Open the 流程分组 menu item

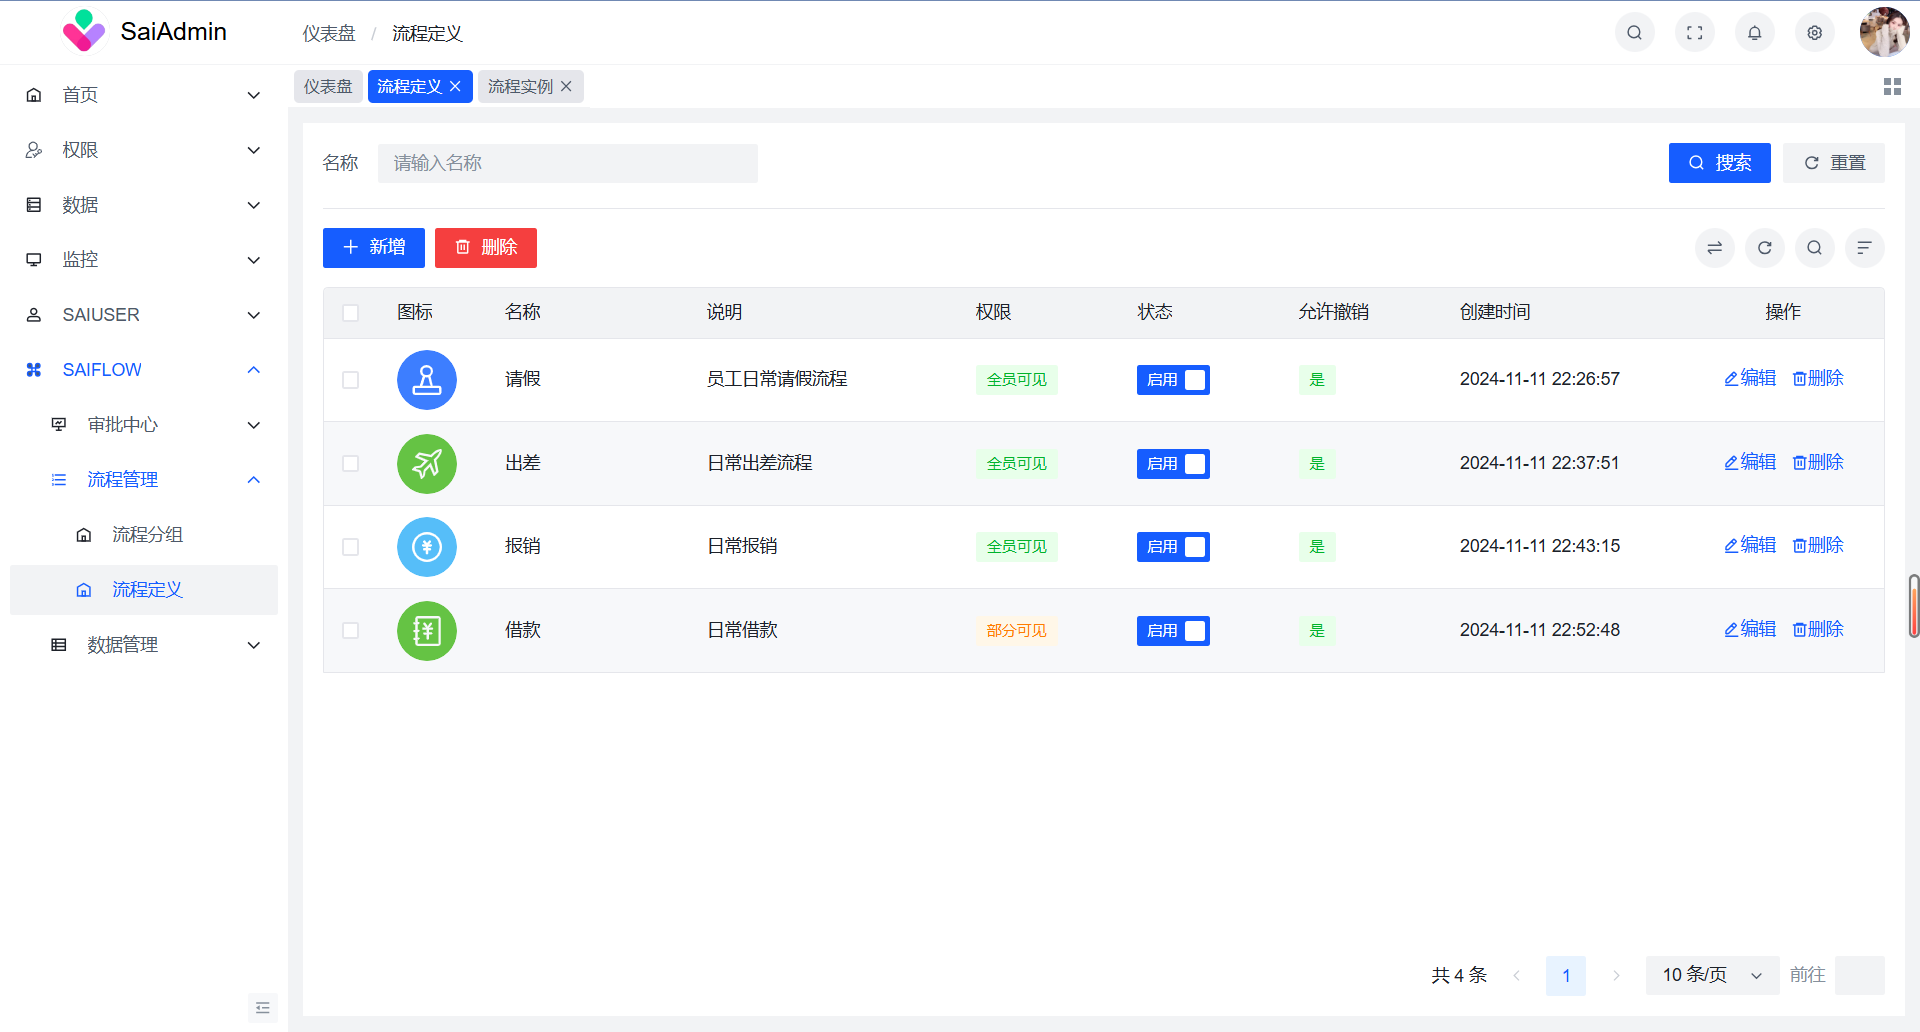pos(147,534)
